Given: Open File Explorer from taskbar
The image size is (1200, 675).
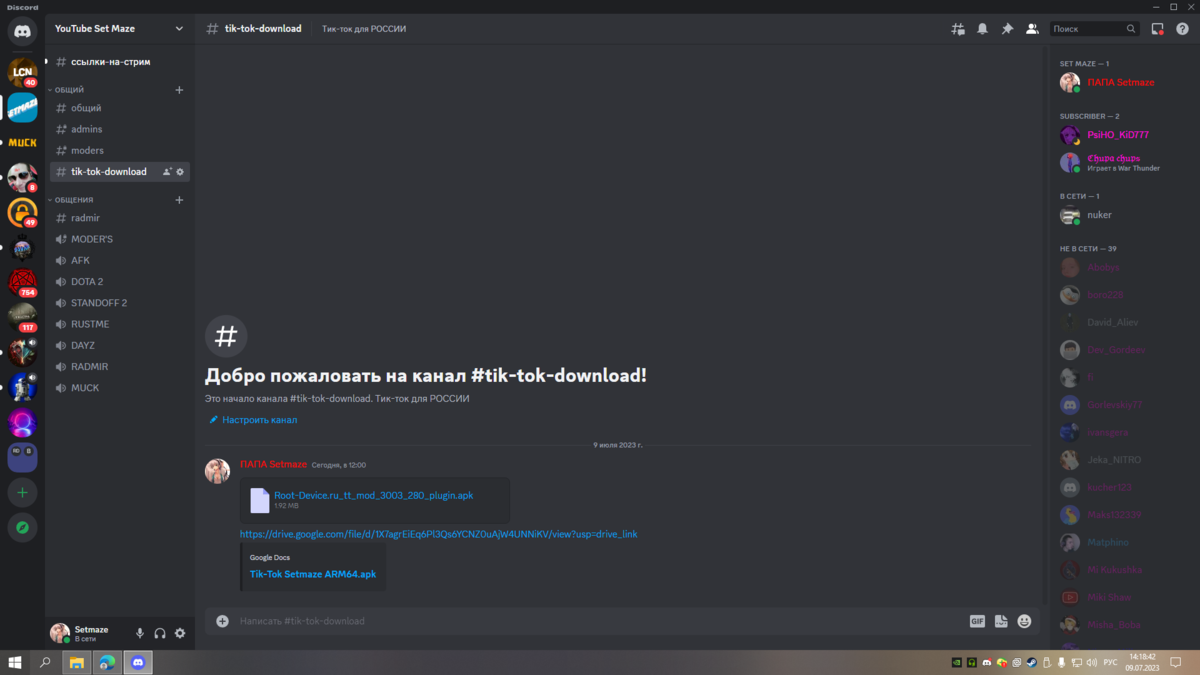Looking at the screenshot, I should [76, 662].
